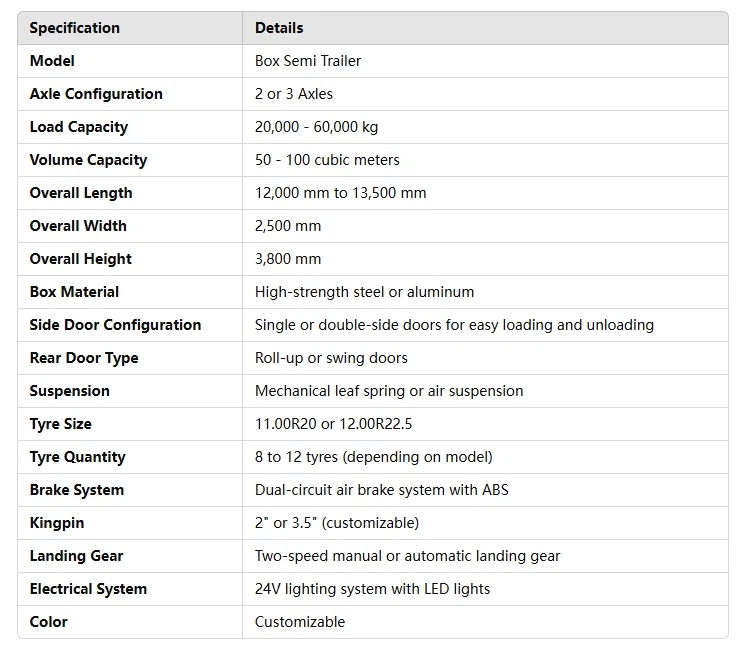This screenshot has height=655, width=745.
Task: Select the Axle Configuration label
Action: [96, 94]
